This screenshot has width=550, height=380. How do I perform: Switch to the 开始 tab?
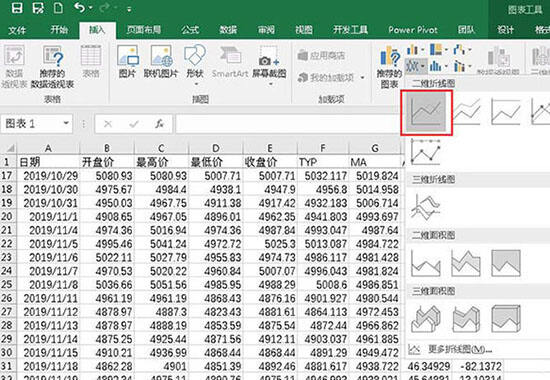tap(59, 29)
